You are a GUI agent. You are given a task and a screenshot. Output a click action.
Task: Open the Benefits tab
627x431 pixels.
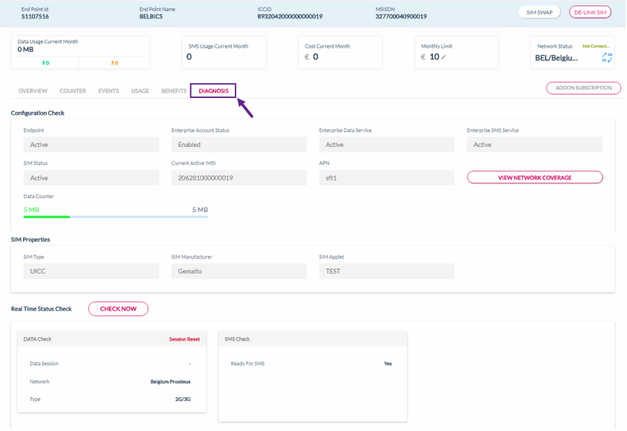click(x=173, y=91)
